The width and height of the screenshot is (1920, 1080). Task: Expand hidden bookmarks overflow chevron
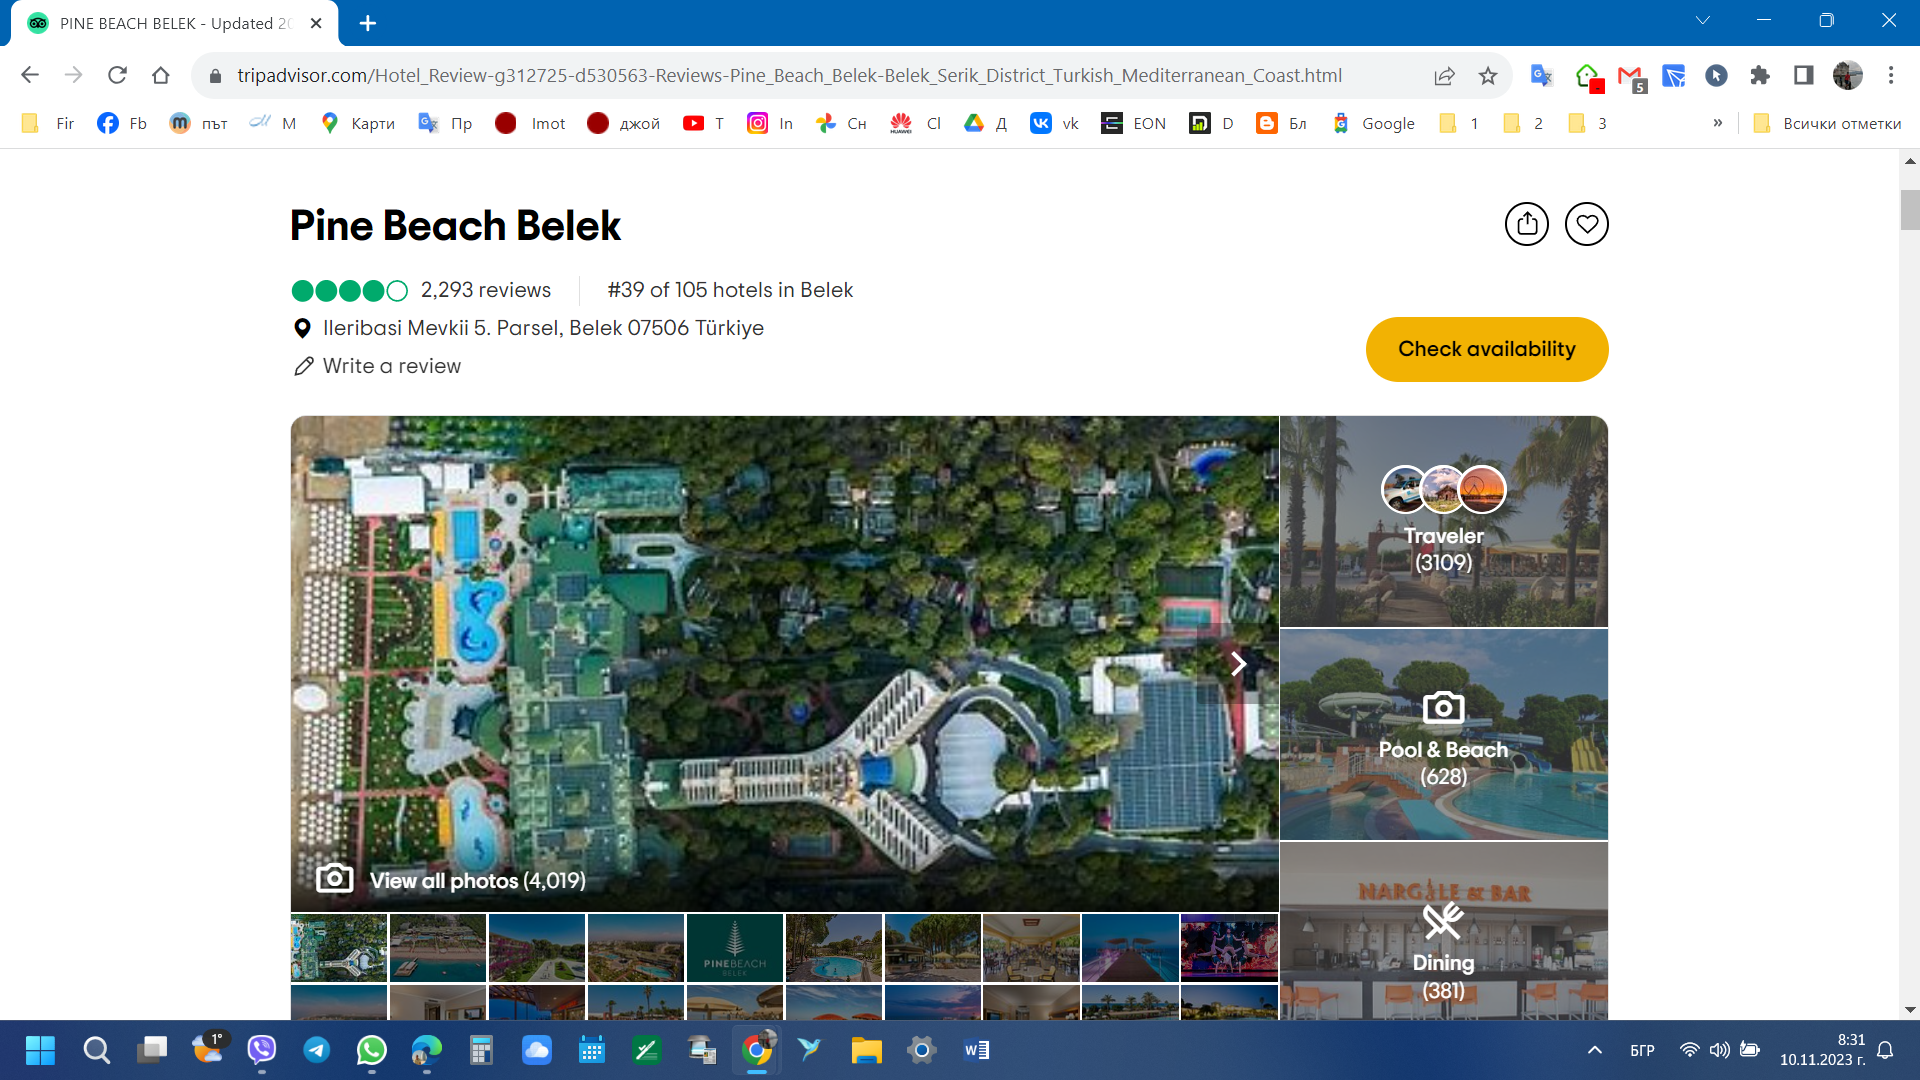coord(1718,123)
